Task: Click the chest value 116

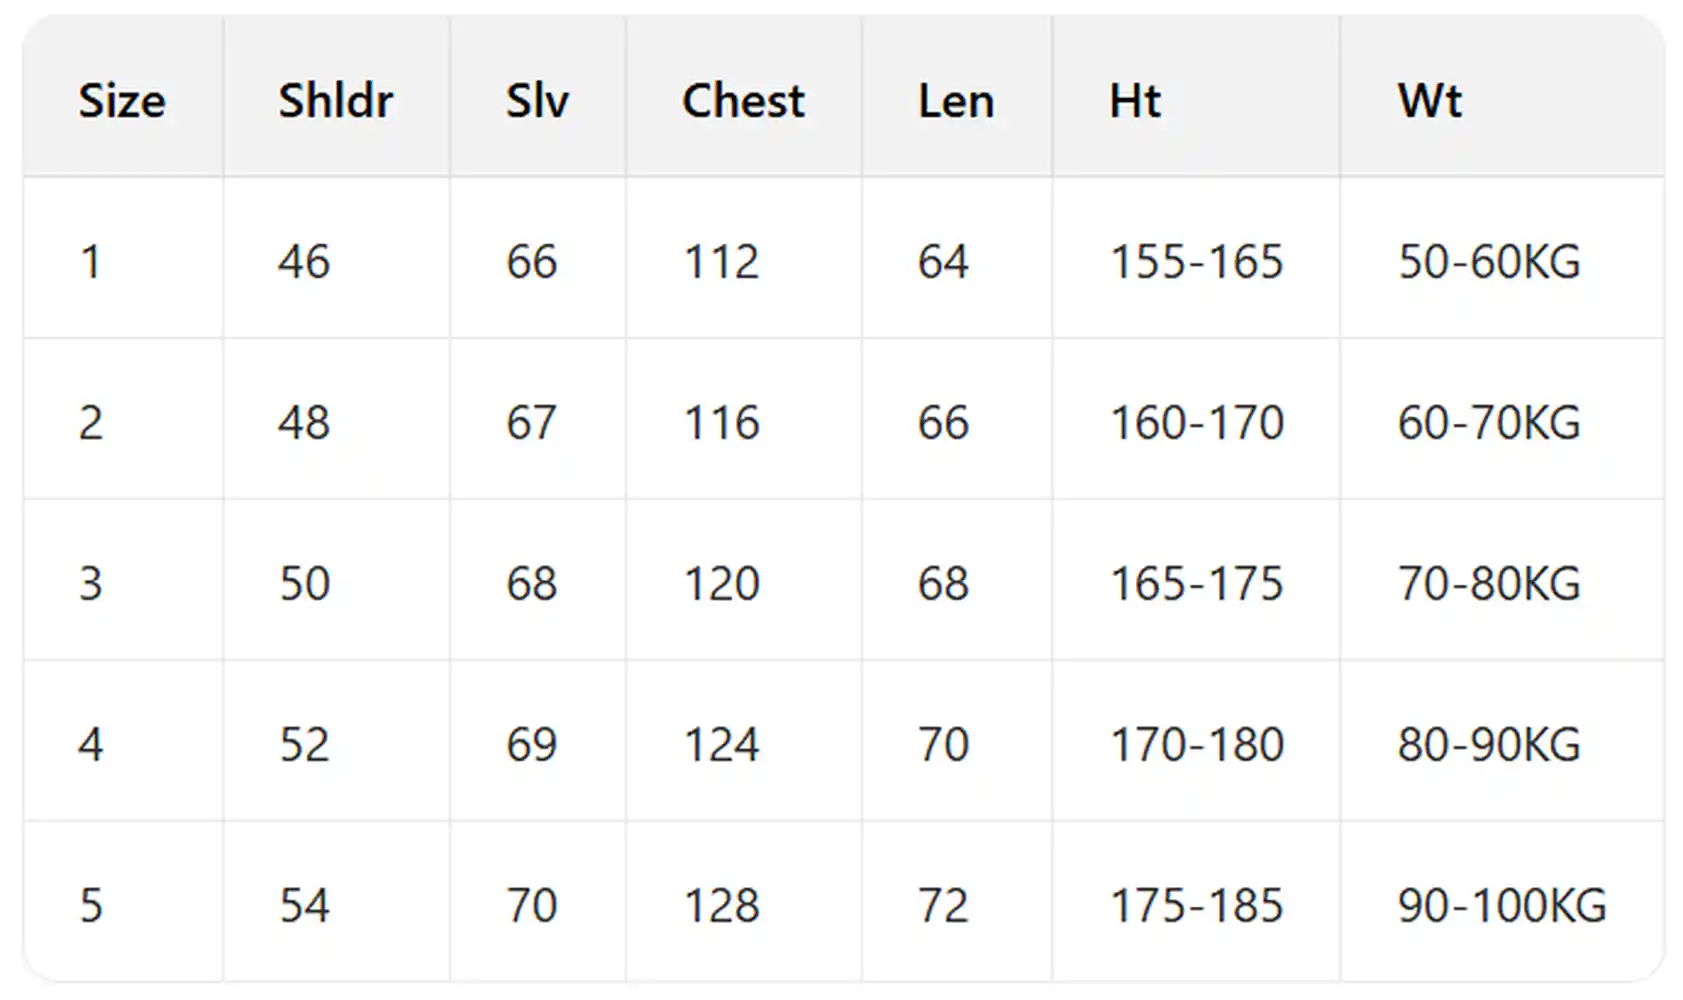Action: 721,423
